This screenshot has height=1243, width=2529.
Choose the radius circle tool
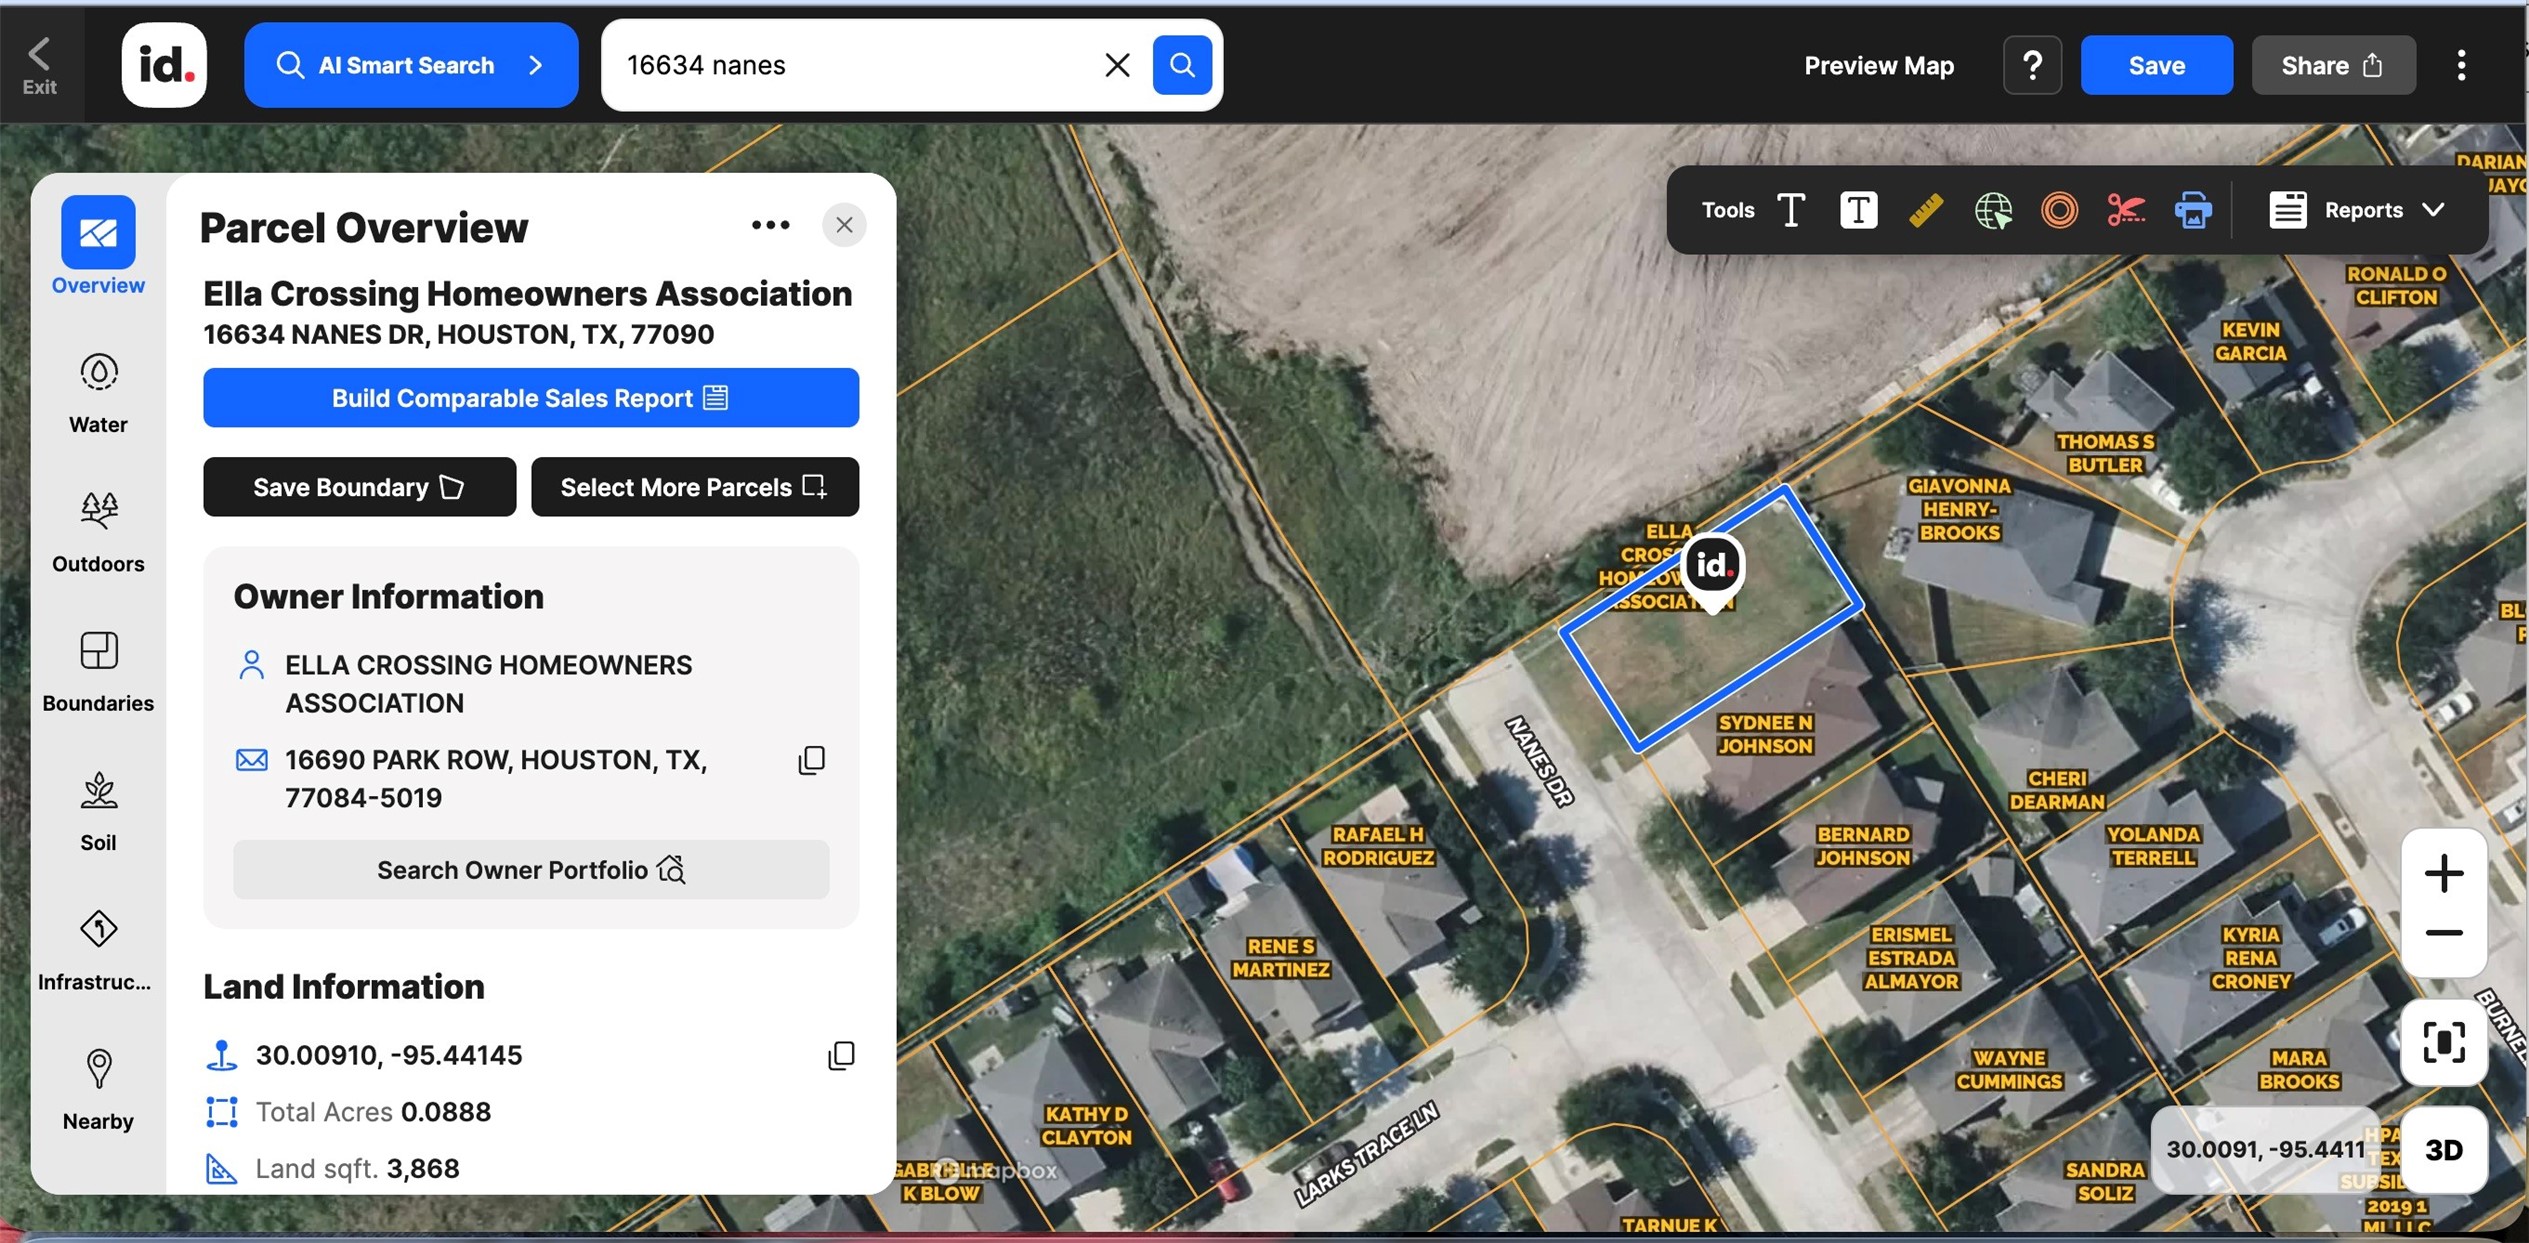(2059, 210)
